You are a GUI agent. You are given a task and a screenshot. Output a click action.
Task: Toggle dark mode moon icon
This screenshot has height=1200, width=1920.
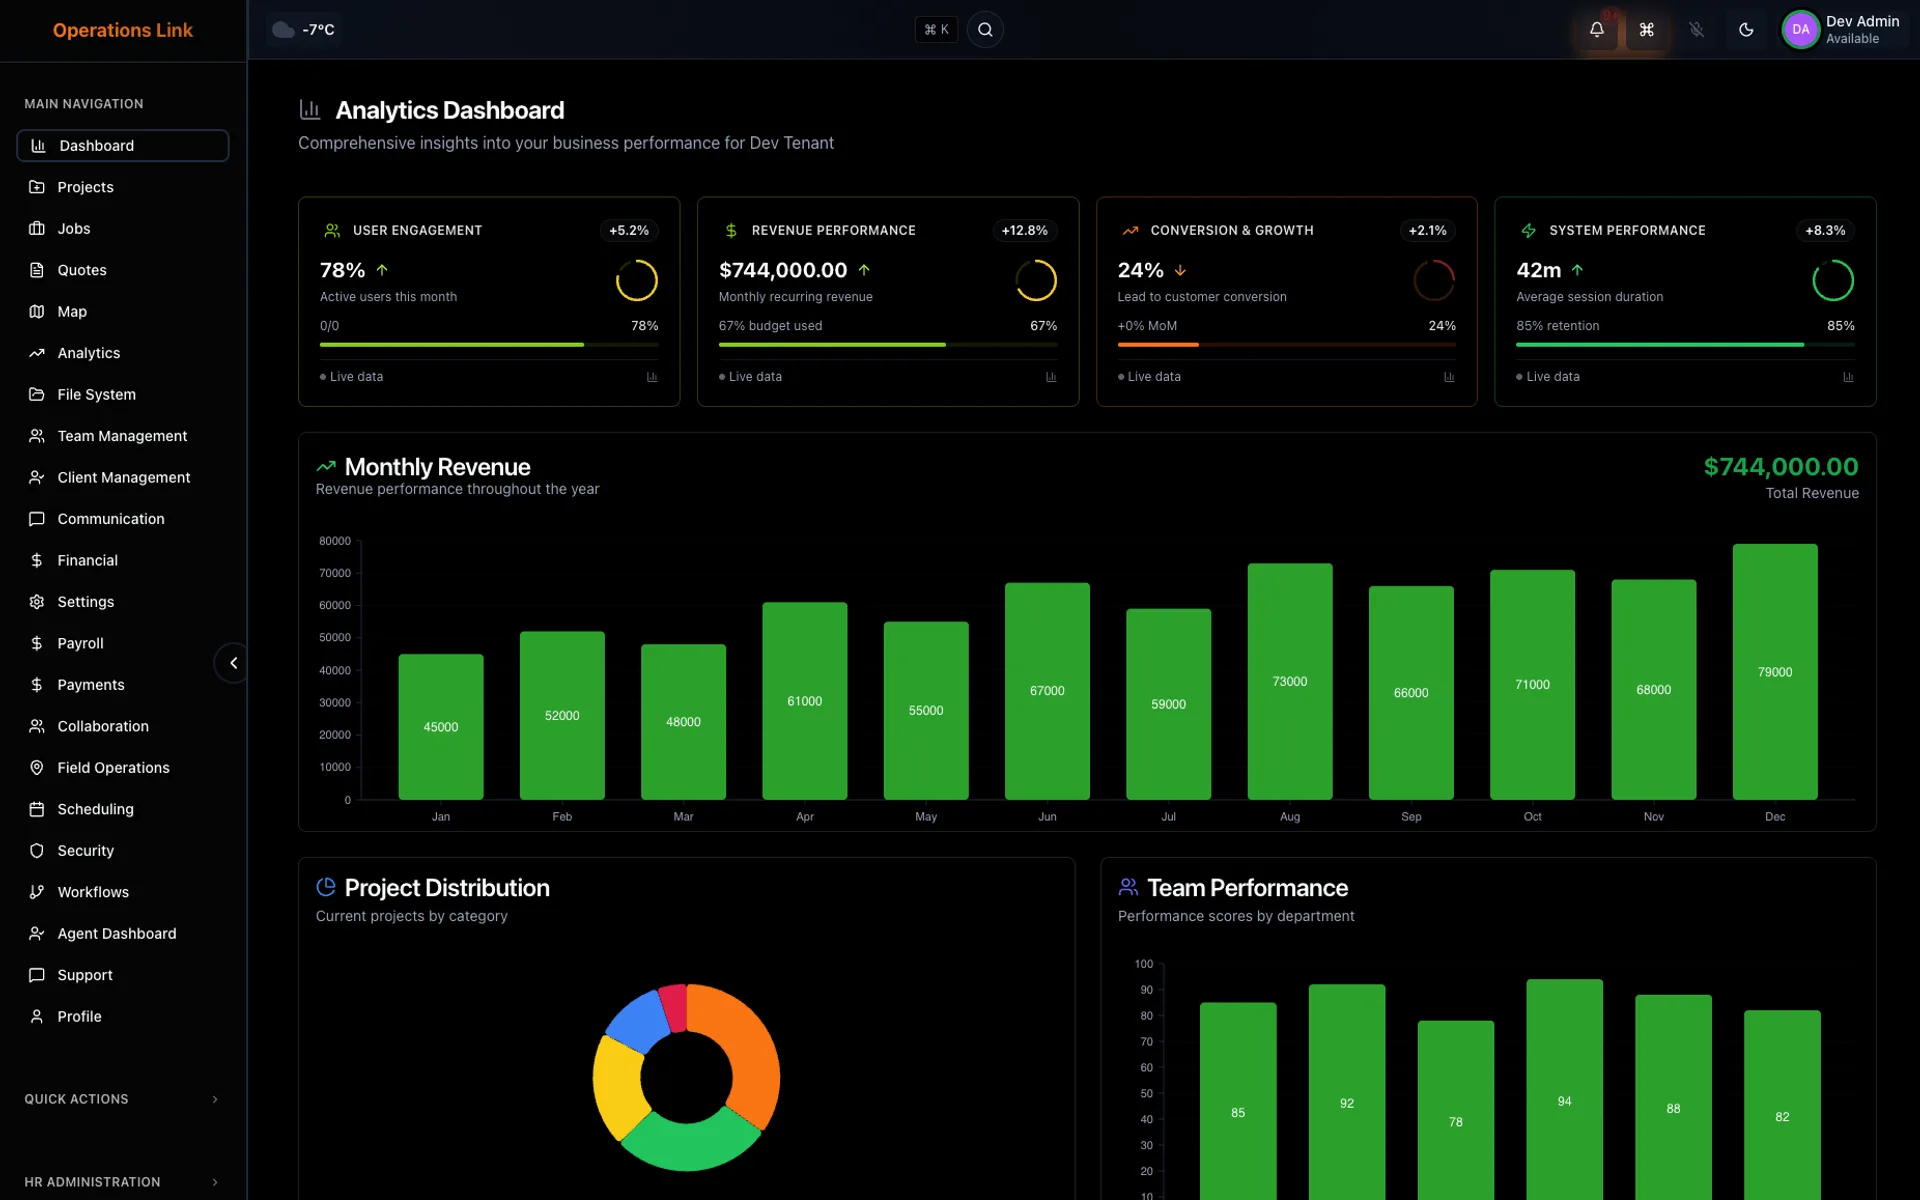pos(1746,30)
